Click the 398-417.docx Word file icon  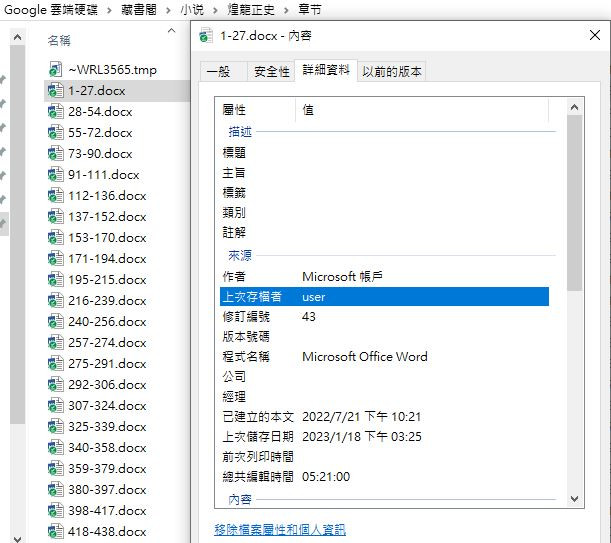pyautogui.click(x=56, y=511)
